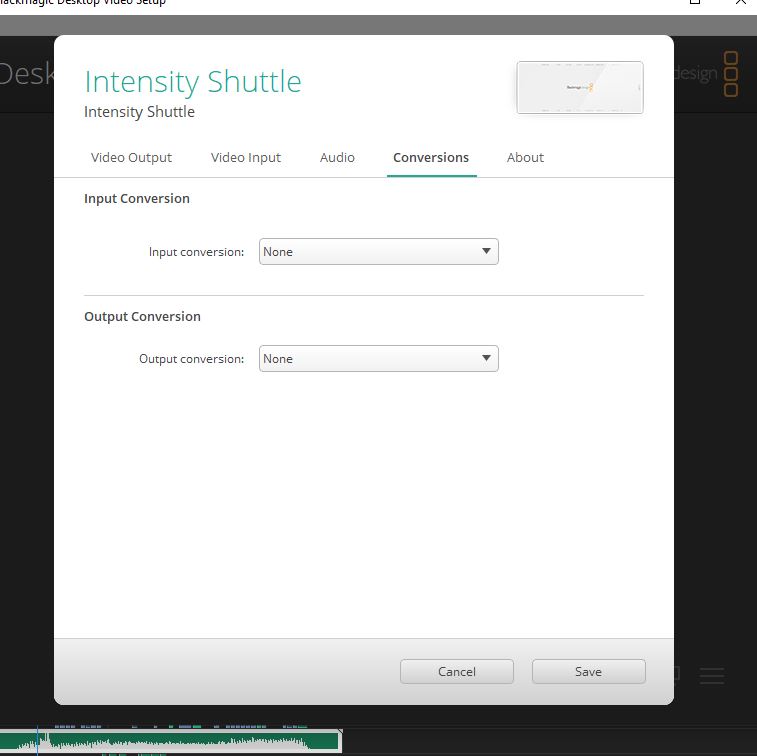Go to the Audio tab

pyautogui.click(x=337, y=157)
